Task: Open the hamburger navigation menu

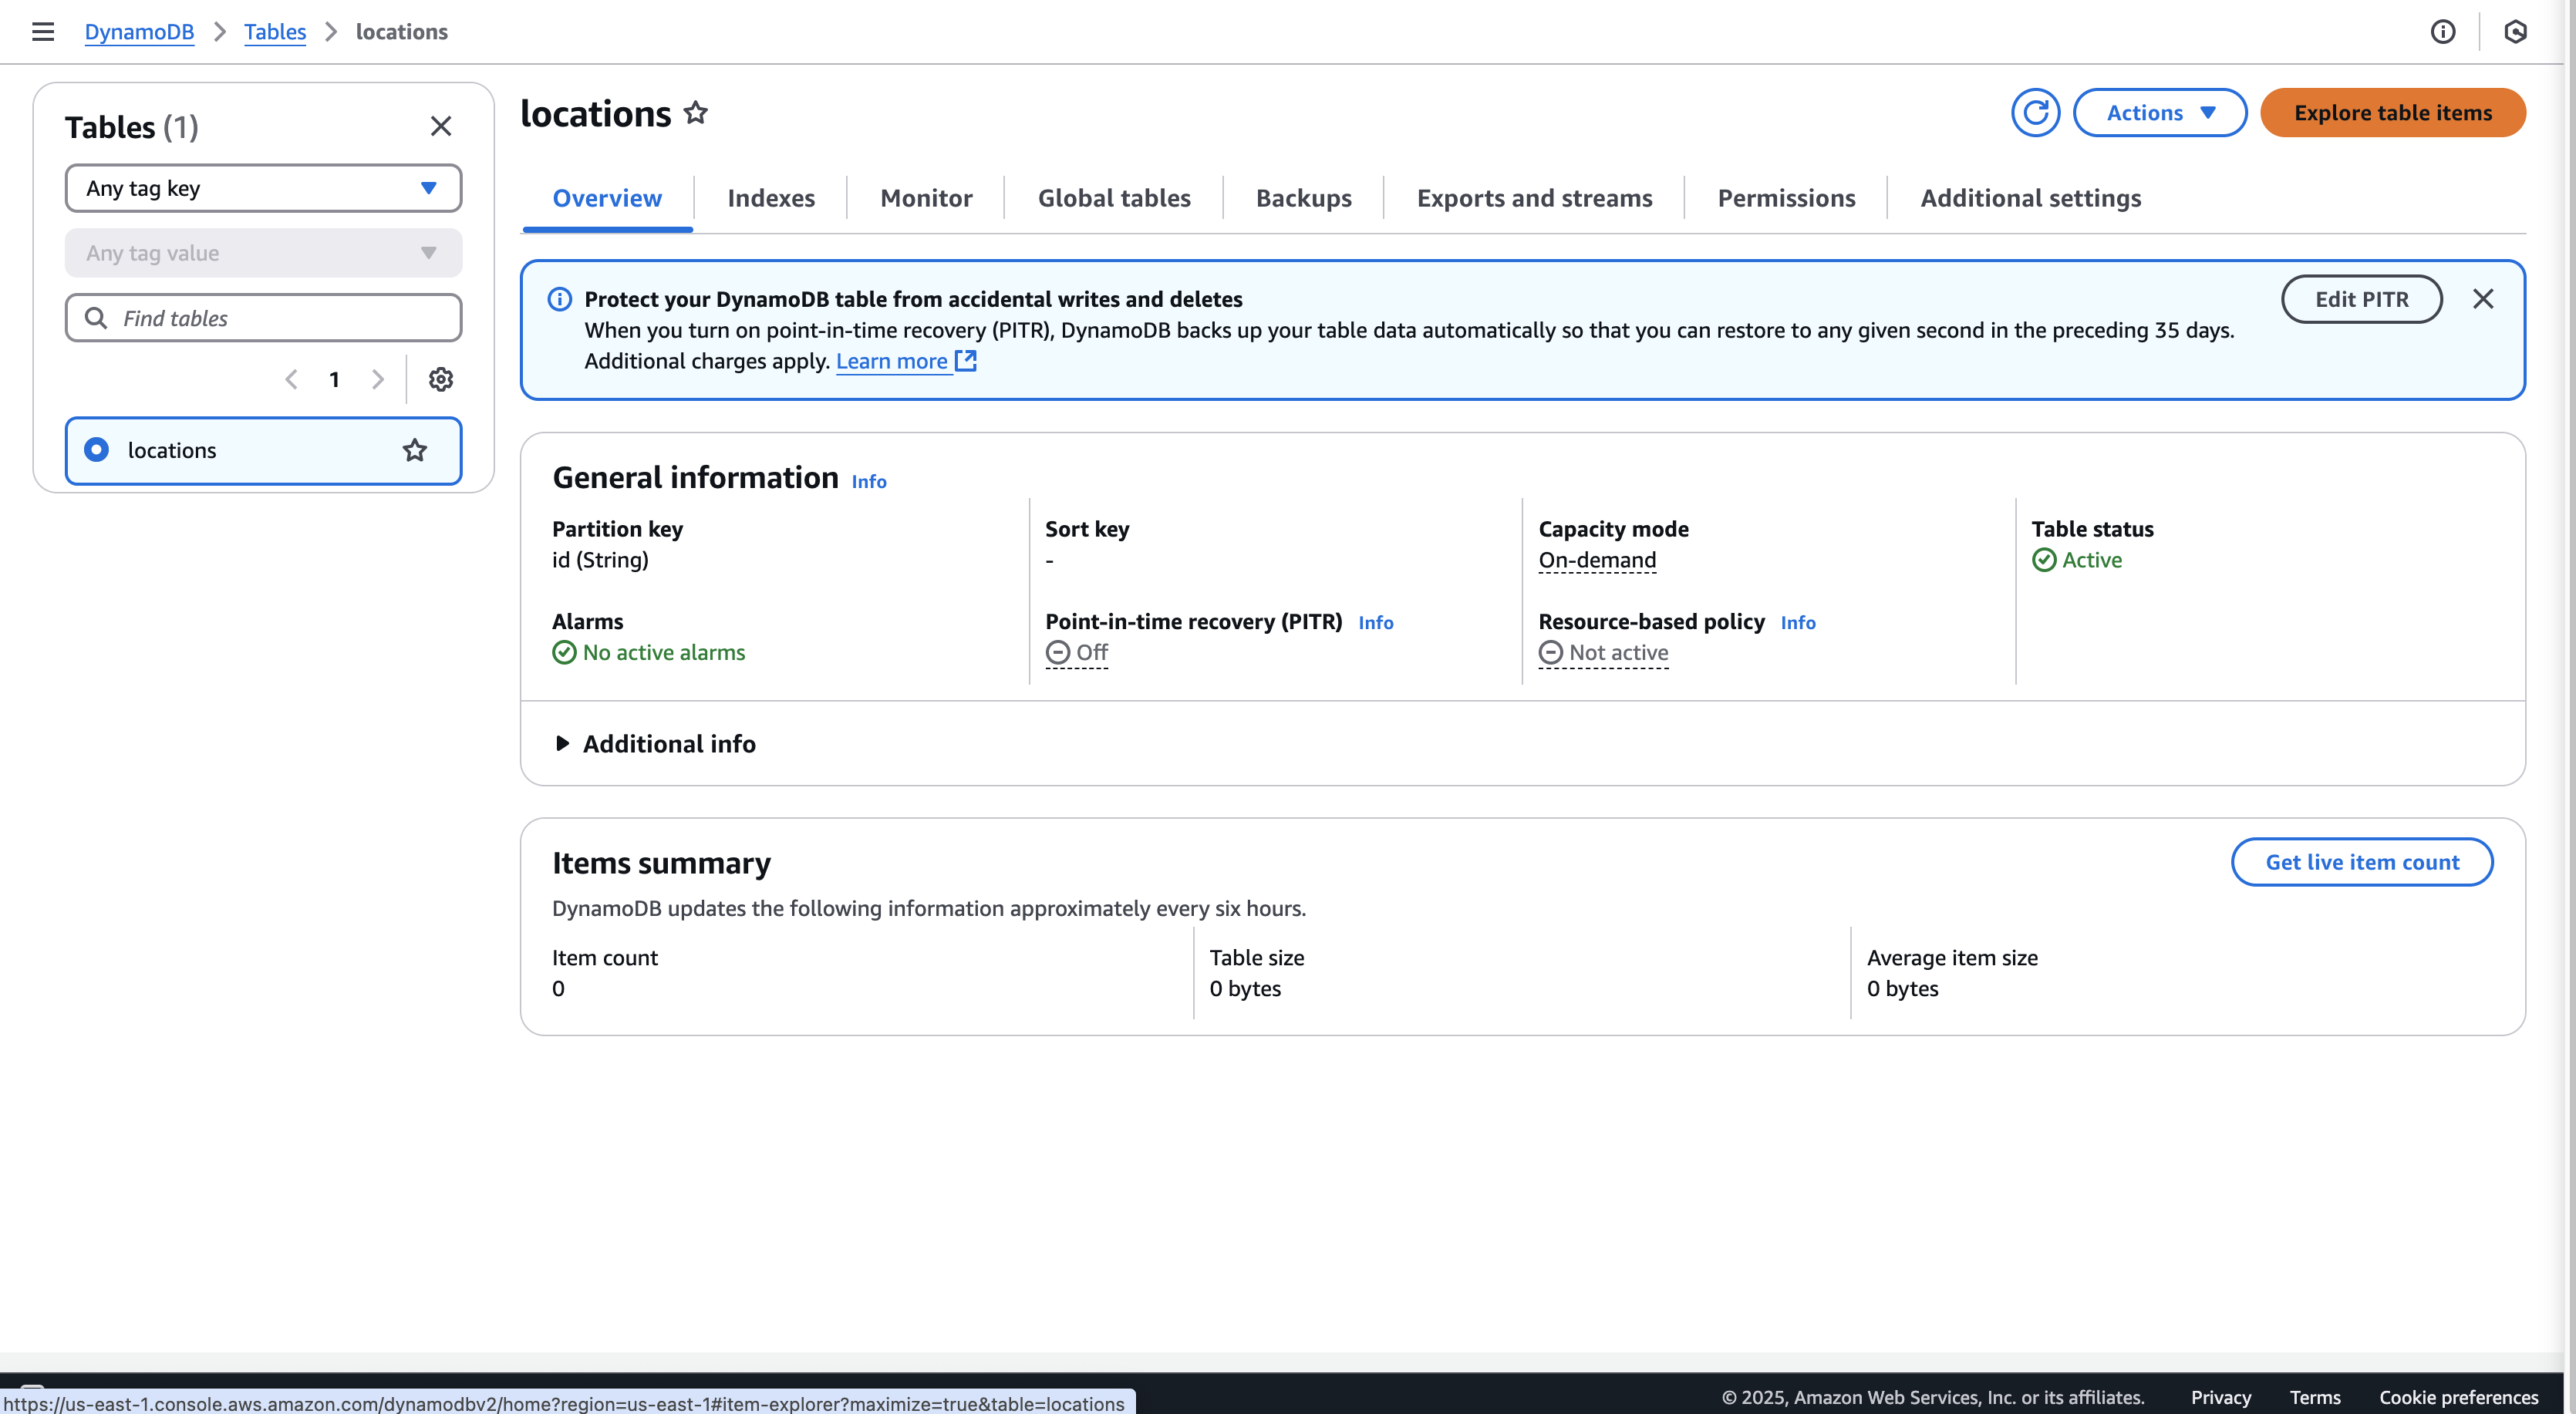Action: [43, 32]
